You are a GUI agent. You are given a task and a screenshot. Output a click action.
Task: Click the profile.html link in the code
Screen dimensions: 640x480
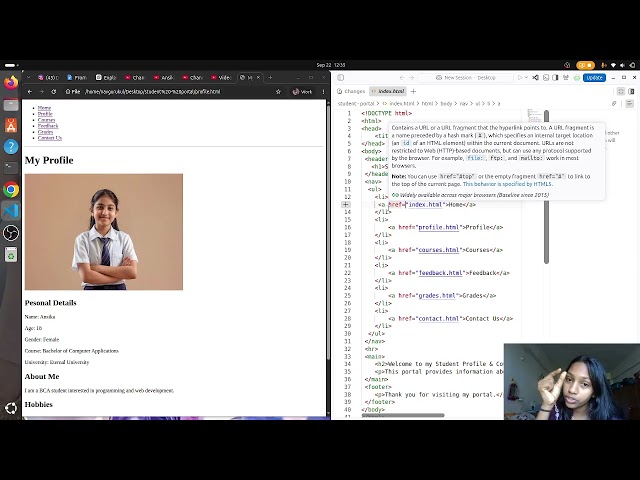pos(439,227)
